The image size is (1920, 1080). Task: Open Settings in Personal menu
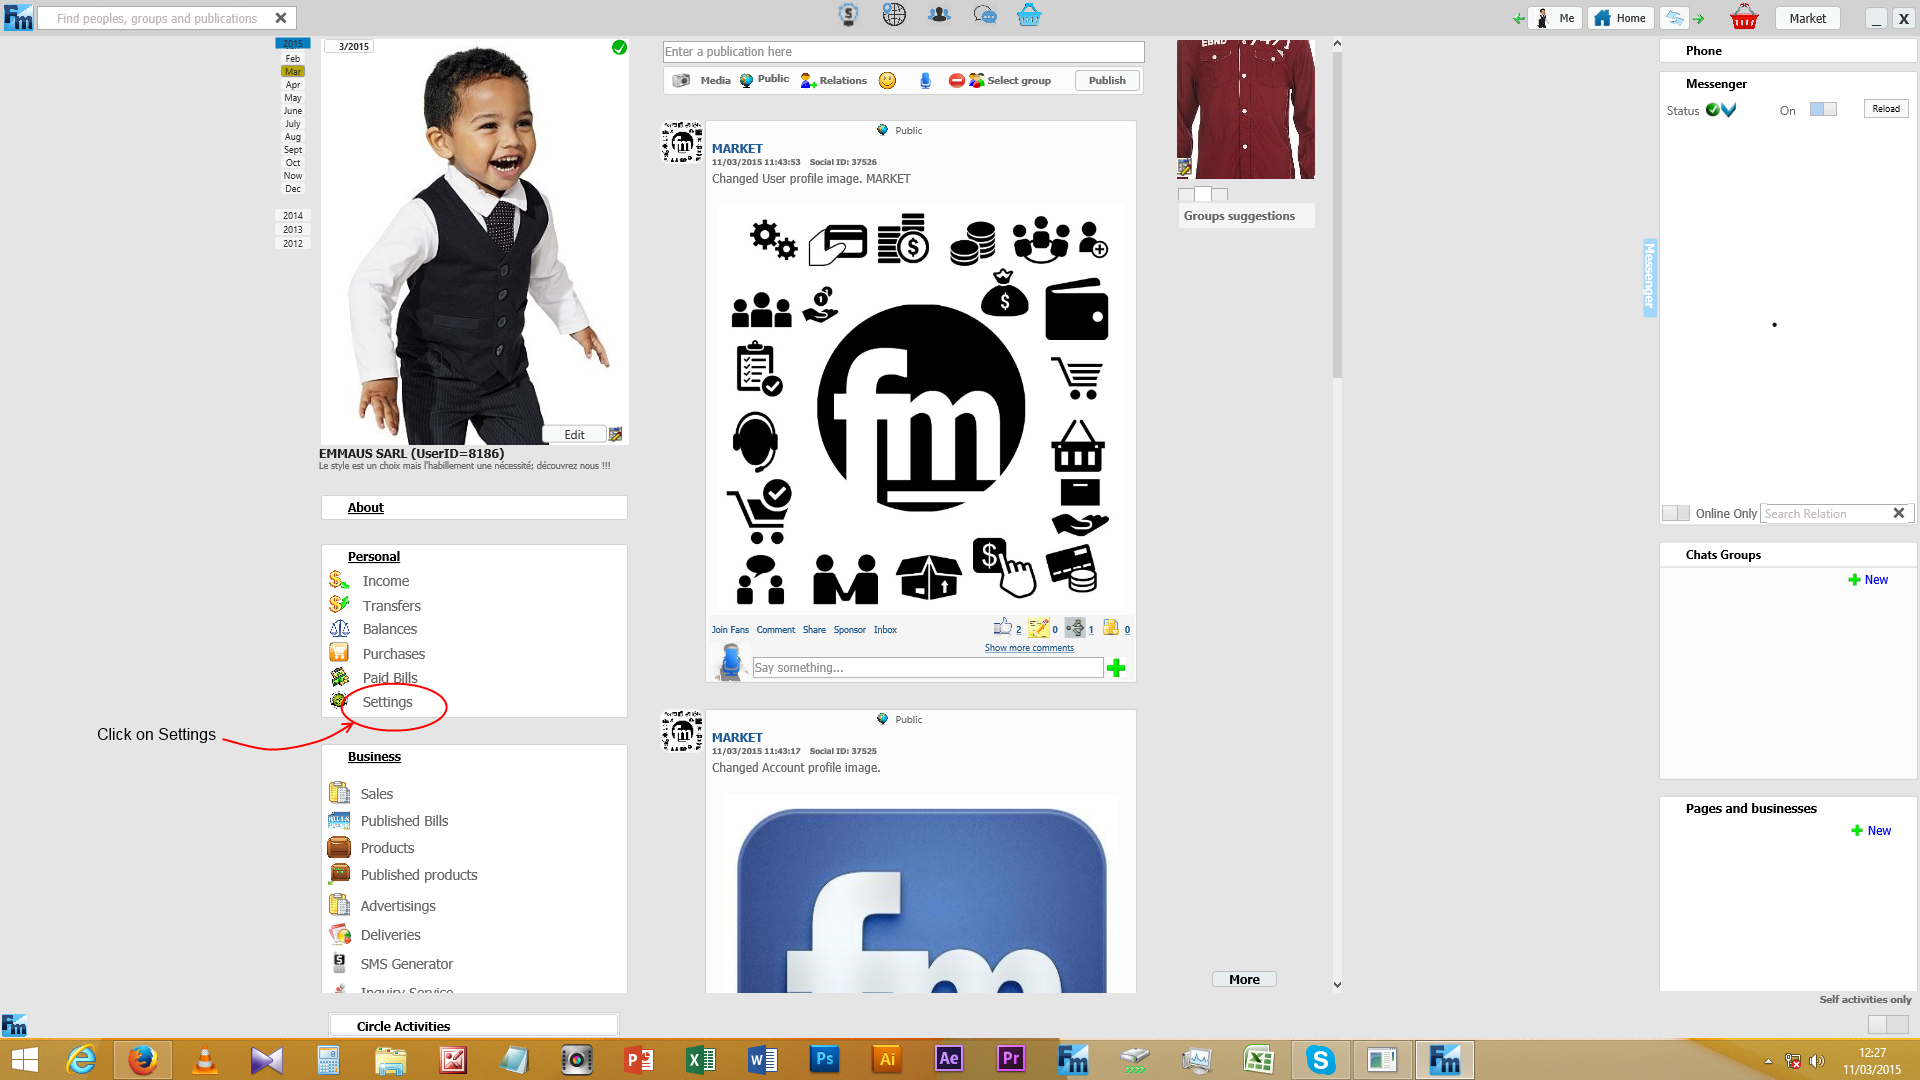[387, 702]
